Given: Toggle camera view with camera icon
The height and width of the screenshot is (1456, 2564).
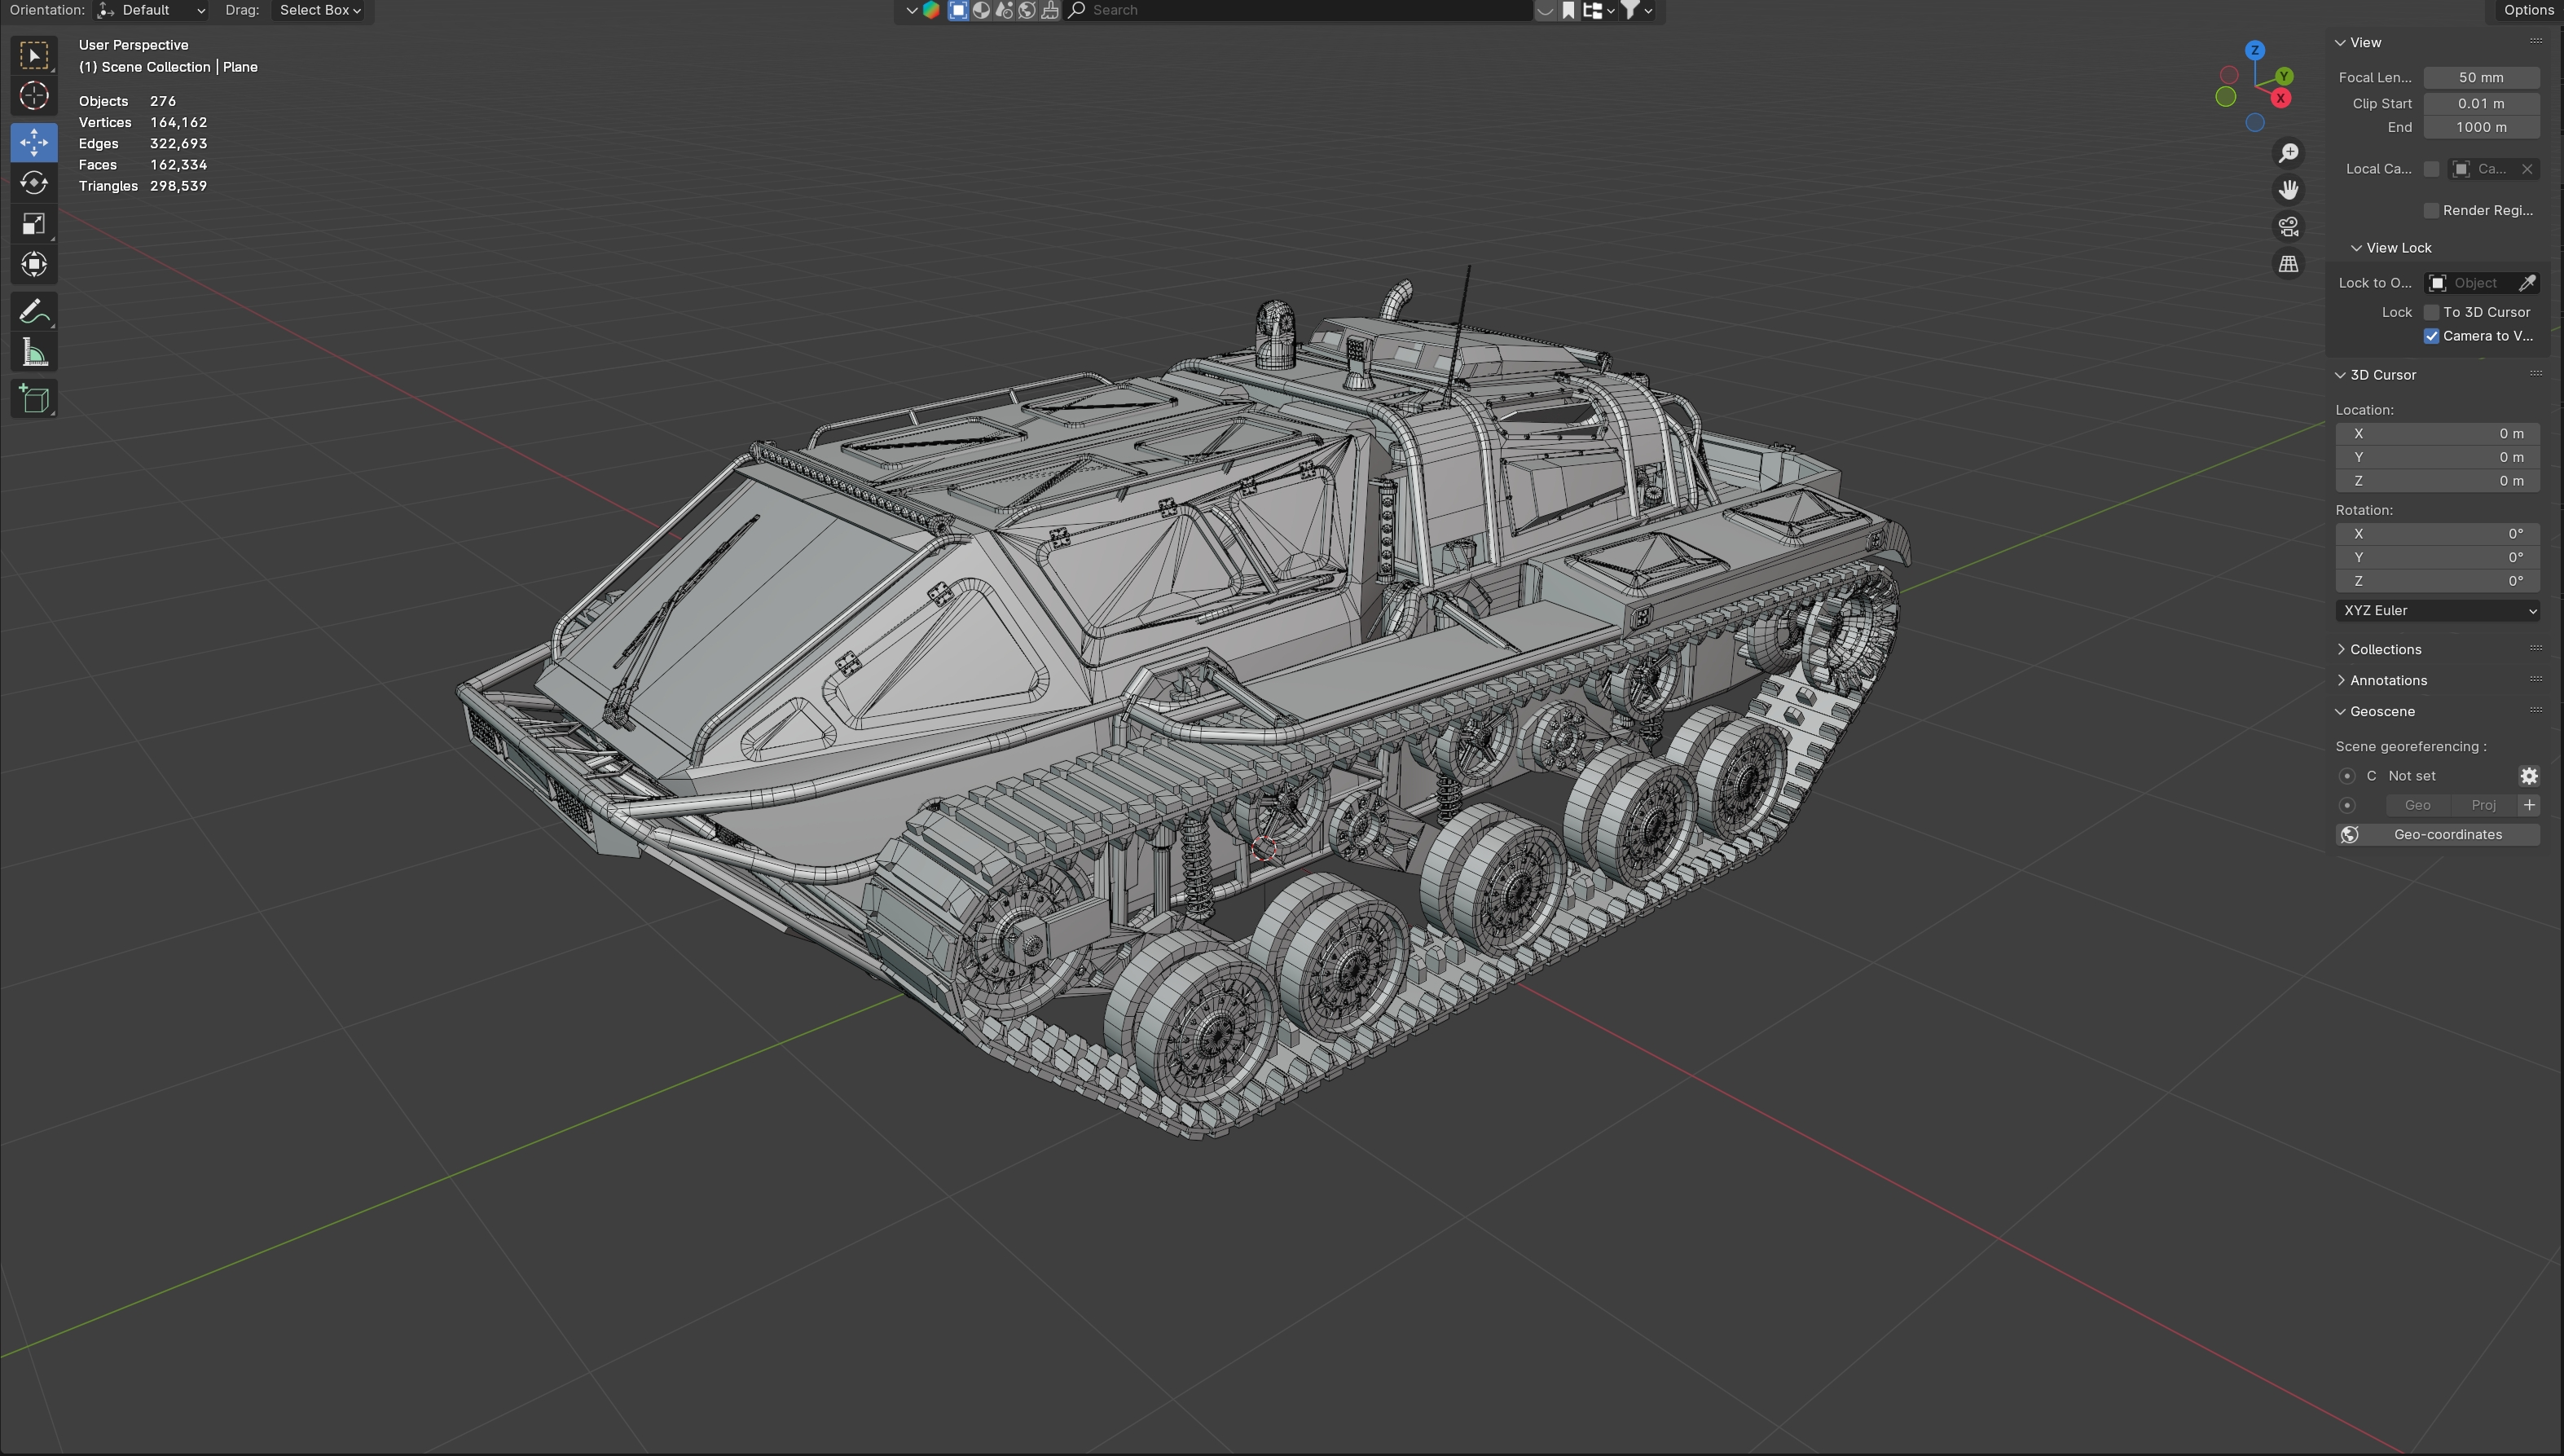Looking at the screenshot, I should (x=2288, y=227).
